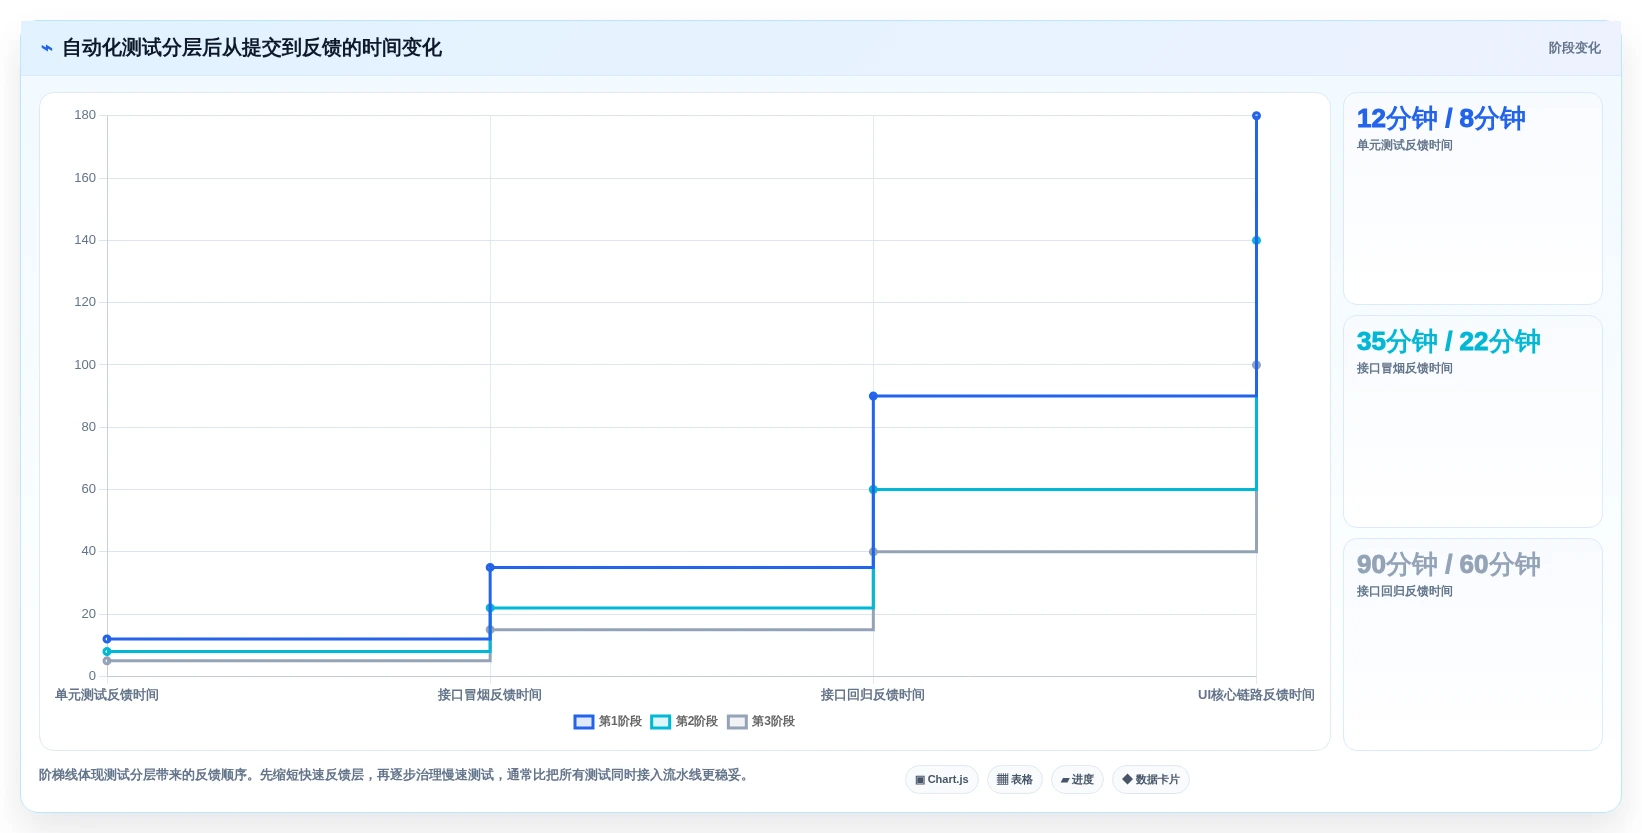Viewport: 1642px width, 833px height.
Task: Toggle the 第2阶段 legend item
Action: click(x=685, y=721)
